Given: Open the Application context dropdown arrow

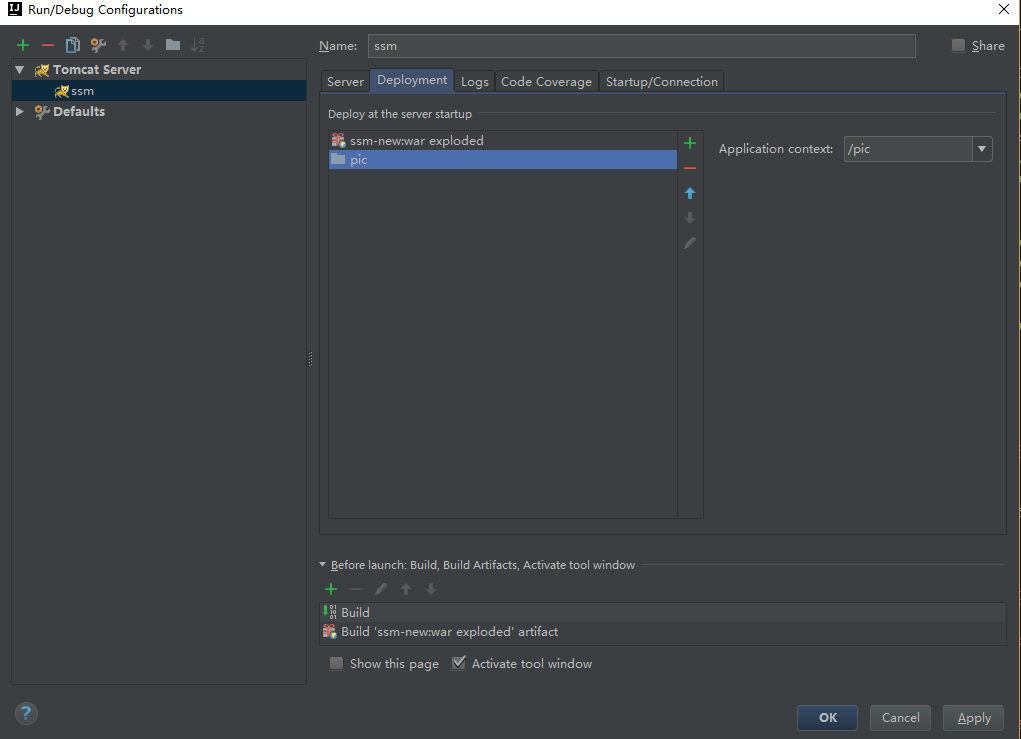Looking at the screenshot, I should (982, 149).
